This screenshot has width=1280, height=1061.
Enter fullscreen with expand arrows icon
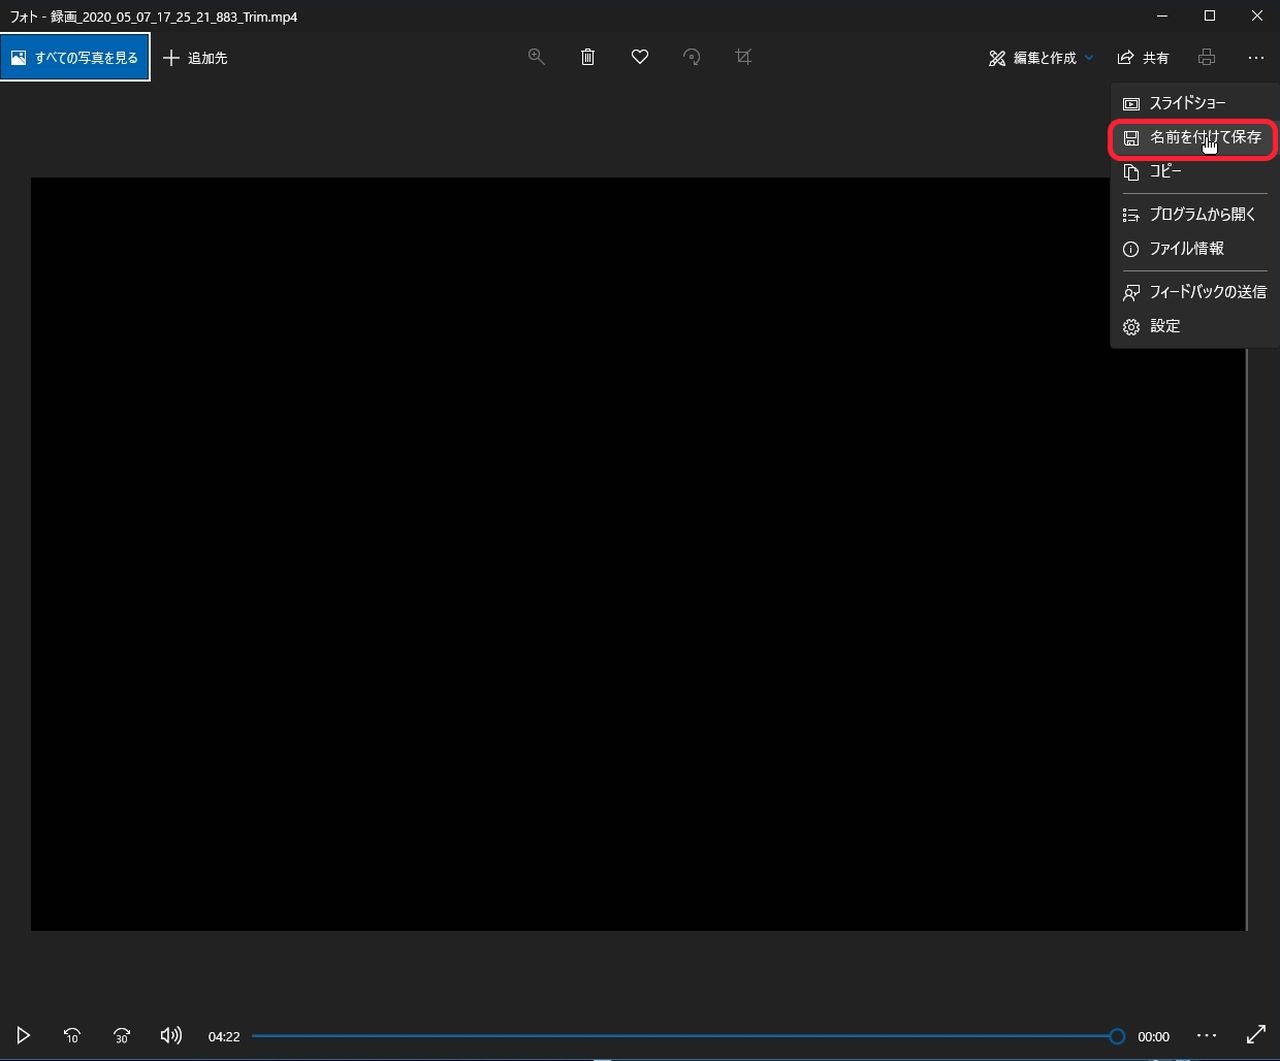coord(1256,1036)
